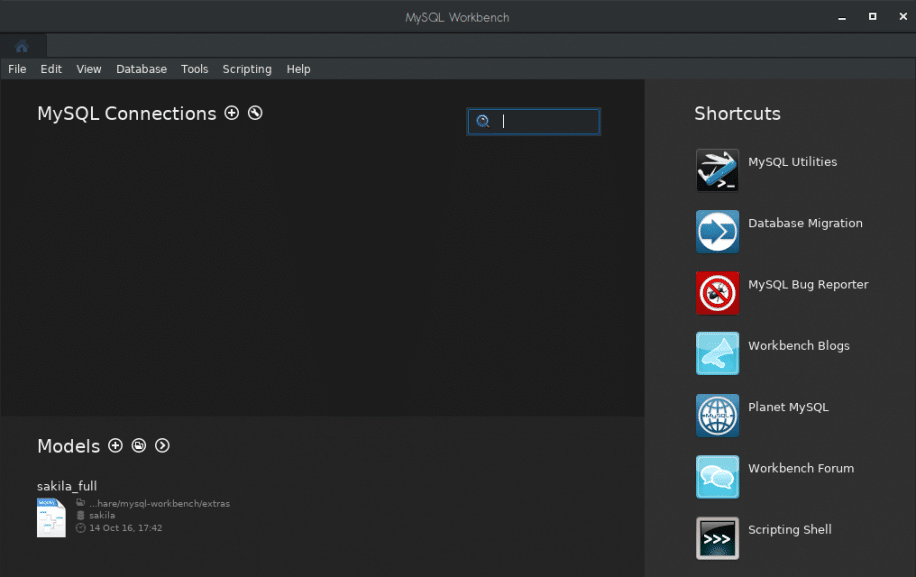Image resolution: width=916 pixels, height=577 pixels.
Task: Launch the MySQL Bug Reporter icon
Action: (717, 293)
